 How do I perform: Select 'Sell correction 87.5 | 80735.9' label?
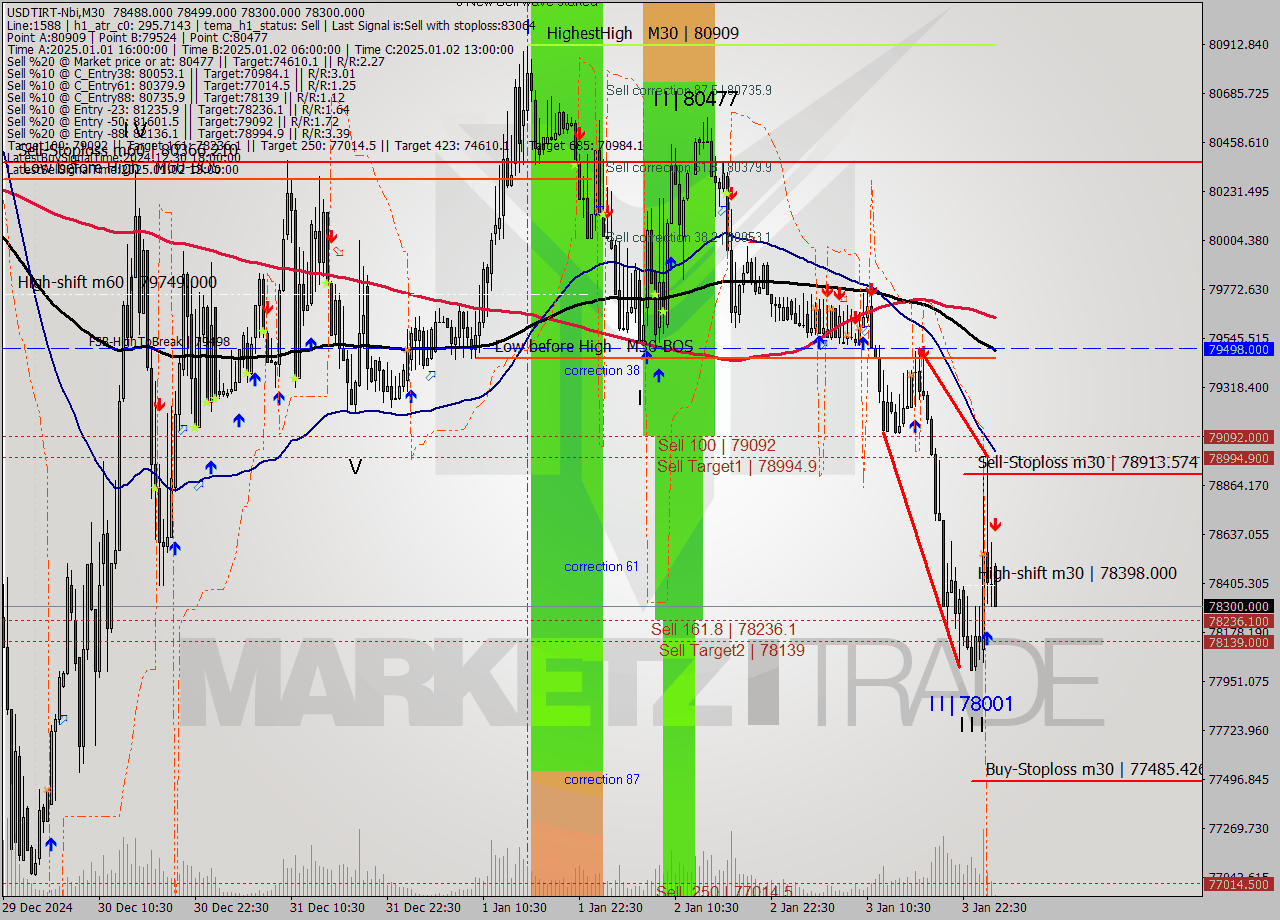coord(689,90)
